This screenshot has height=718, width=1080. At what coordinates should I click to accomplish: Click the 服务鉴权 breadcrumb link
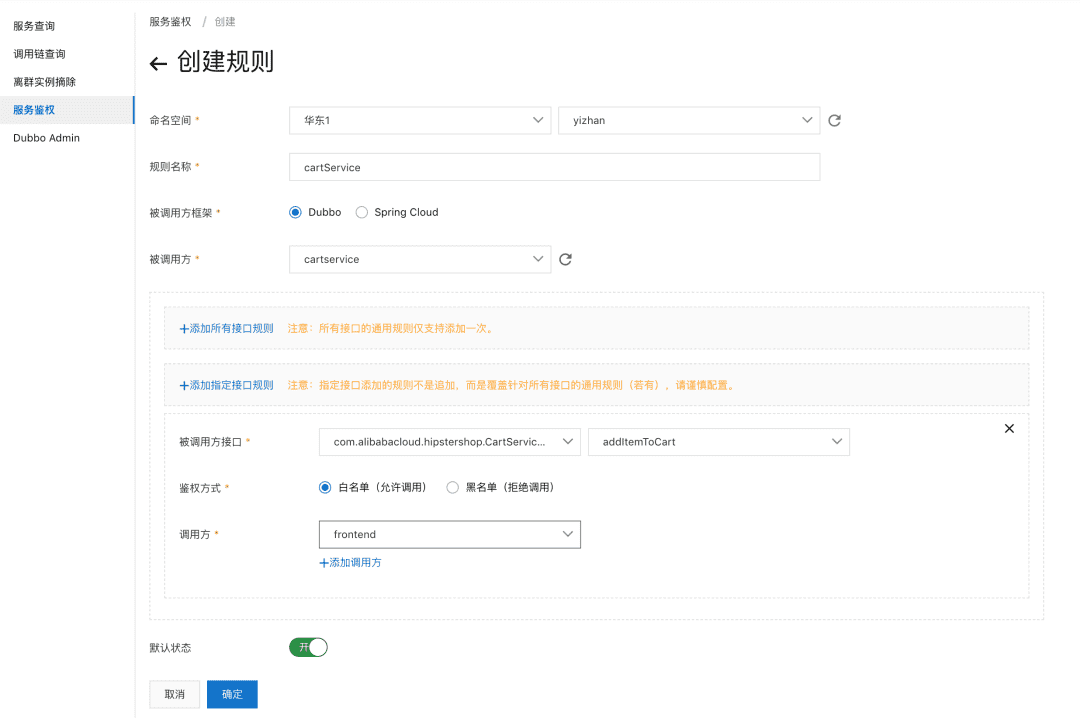(x=170, y=22)
